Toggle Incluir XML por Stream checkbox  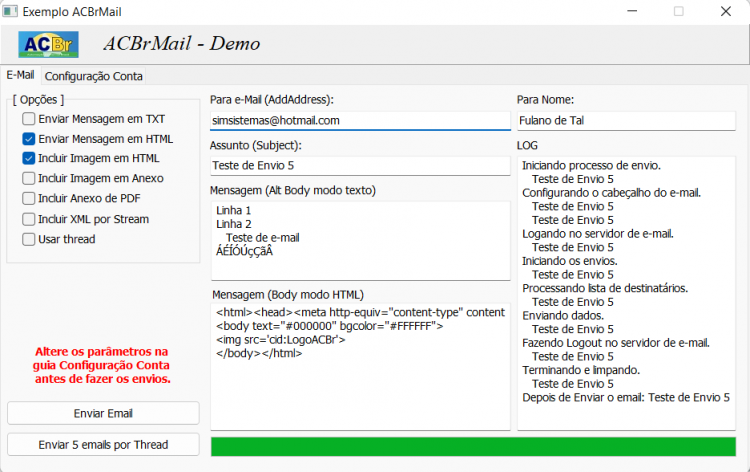[x=29, y=219]
